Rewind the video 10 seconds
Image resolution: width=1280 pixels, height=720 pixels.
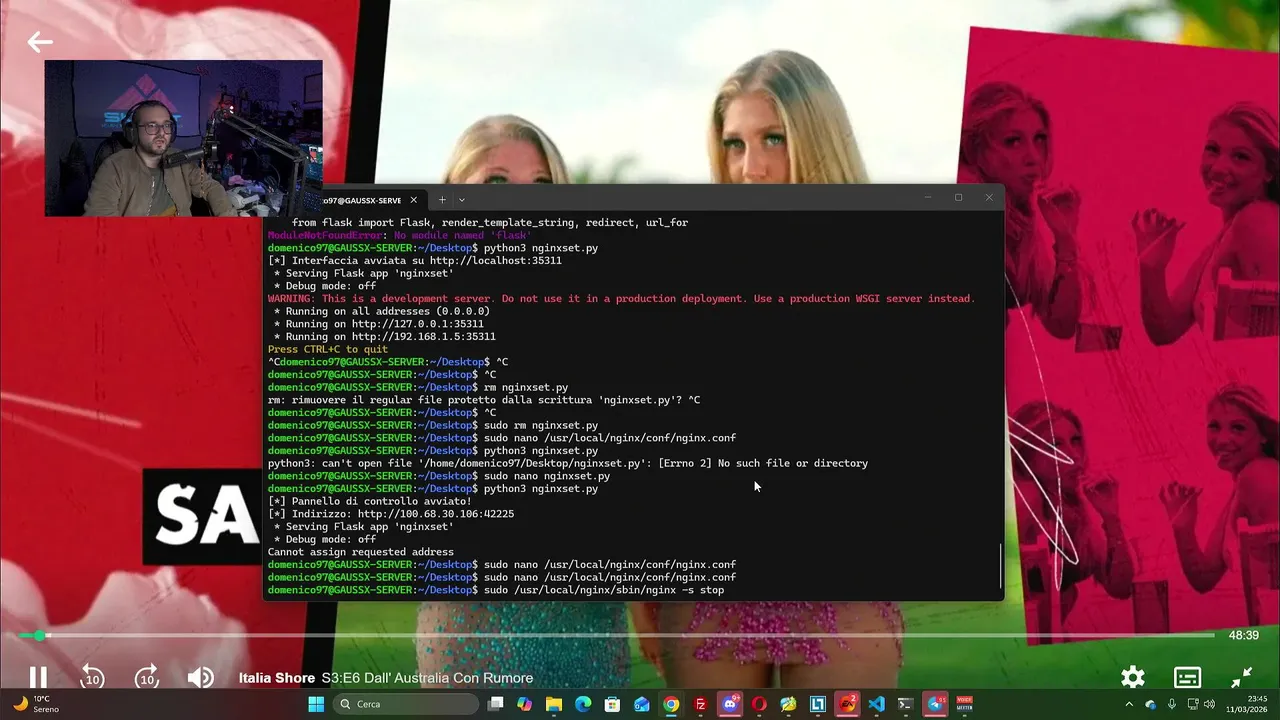(x=92, y=678)
